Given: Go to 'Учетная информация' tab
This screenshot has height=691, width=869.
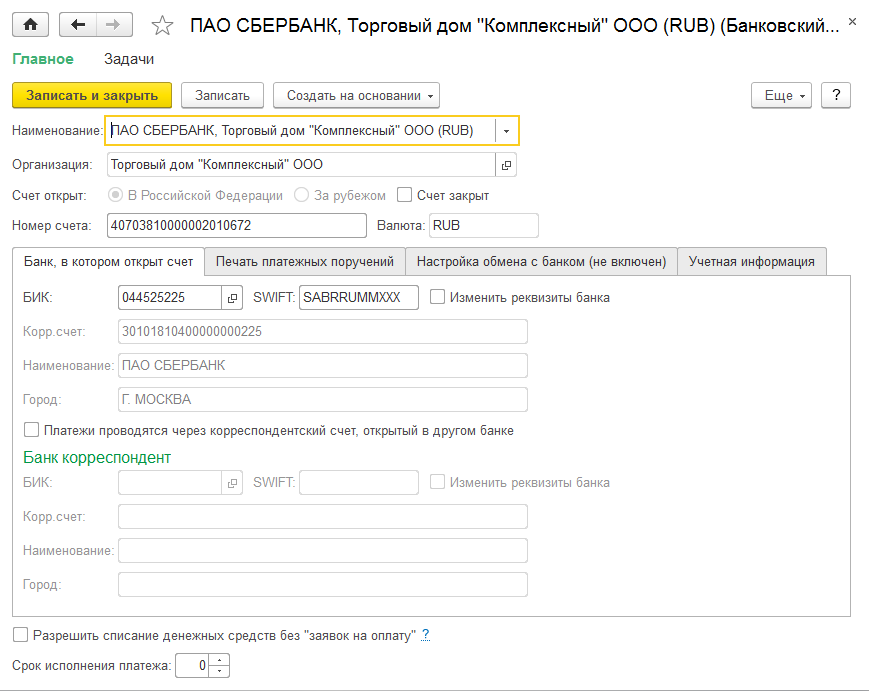Looking at the screenshot, I should coord(752,262).
